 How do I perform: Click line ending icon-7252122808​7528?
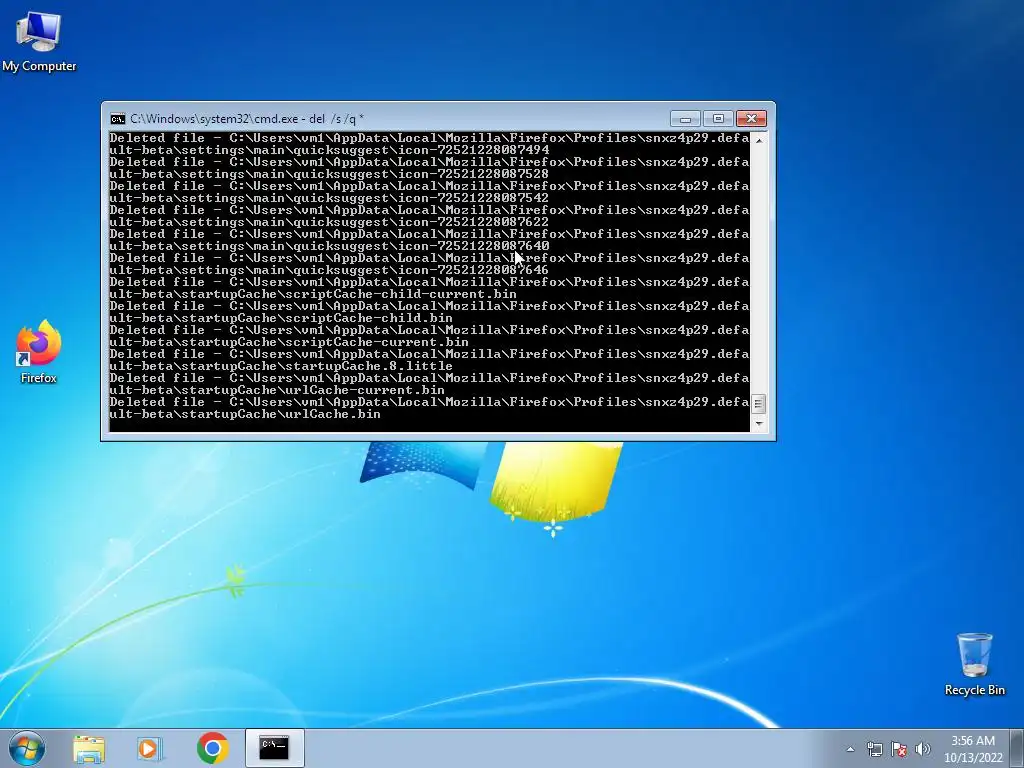[x=329, y=174]
